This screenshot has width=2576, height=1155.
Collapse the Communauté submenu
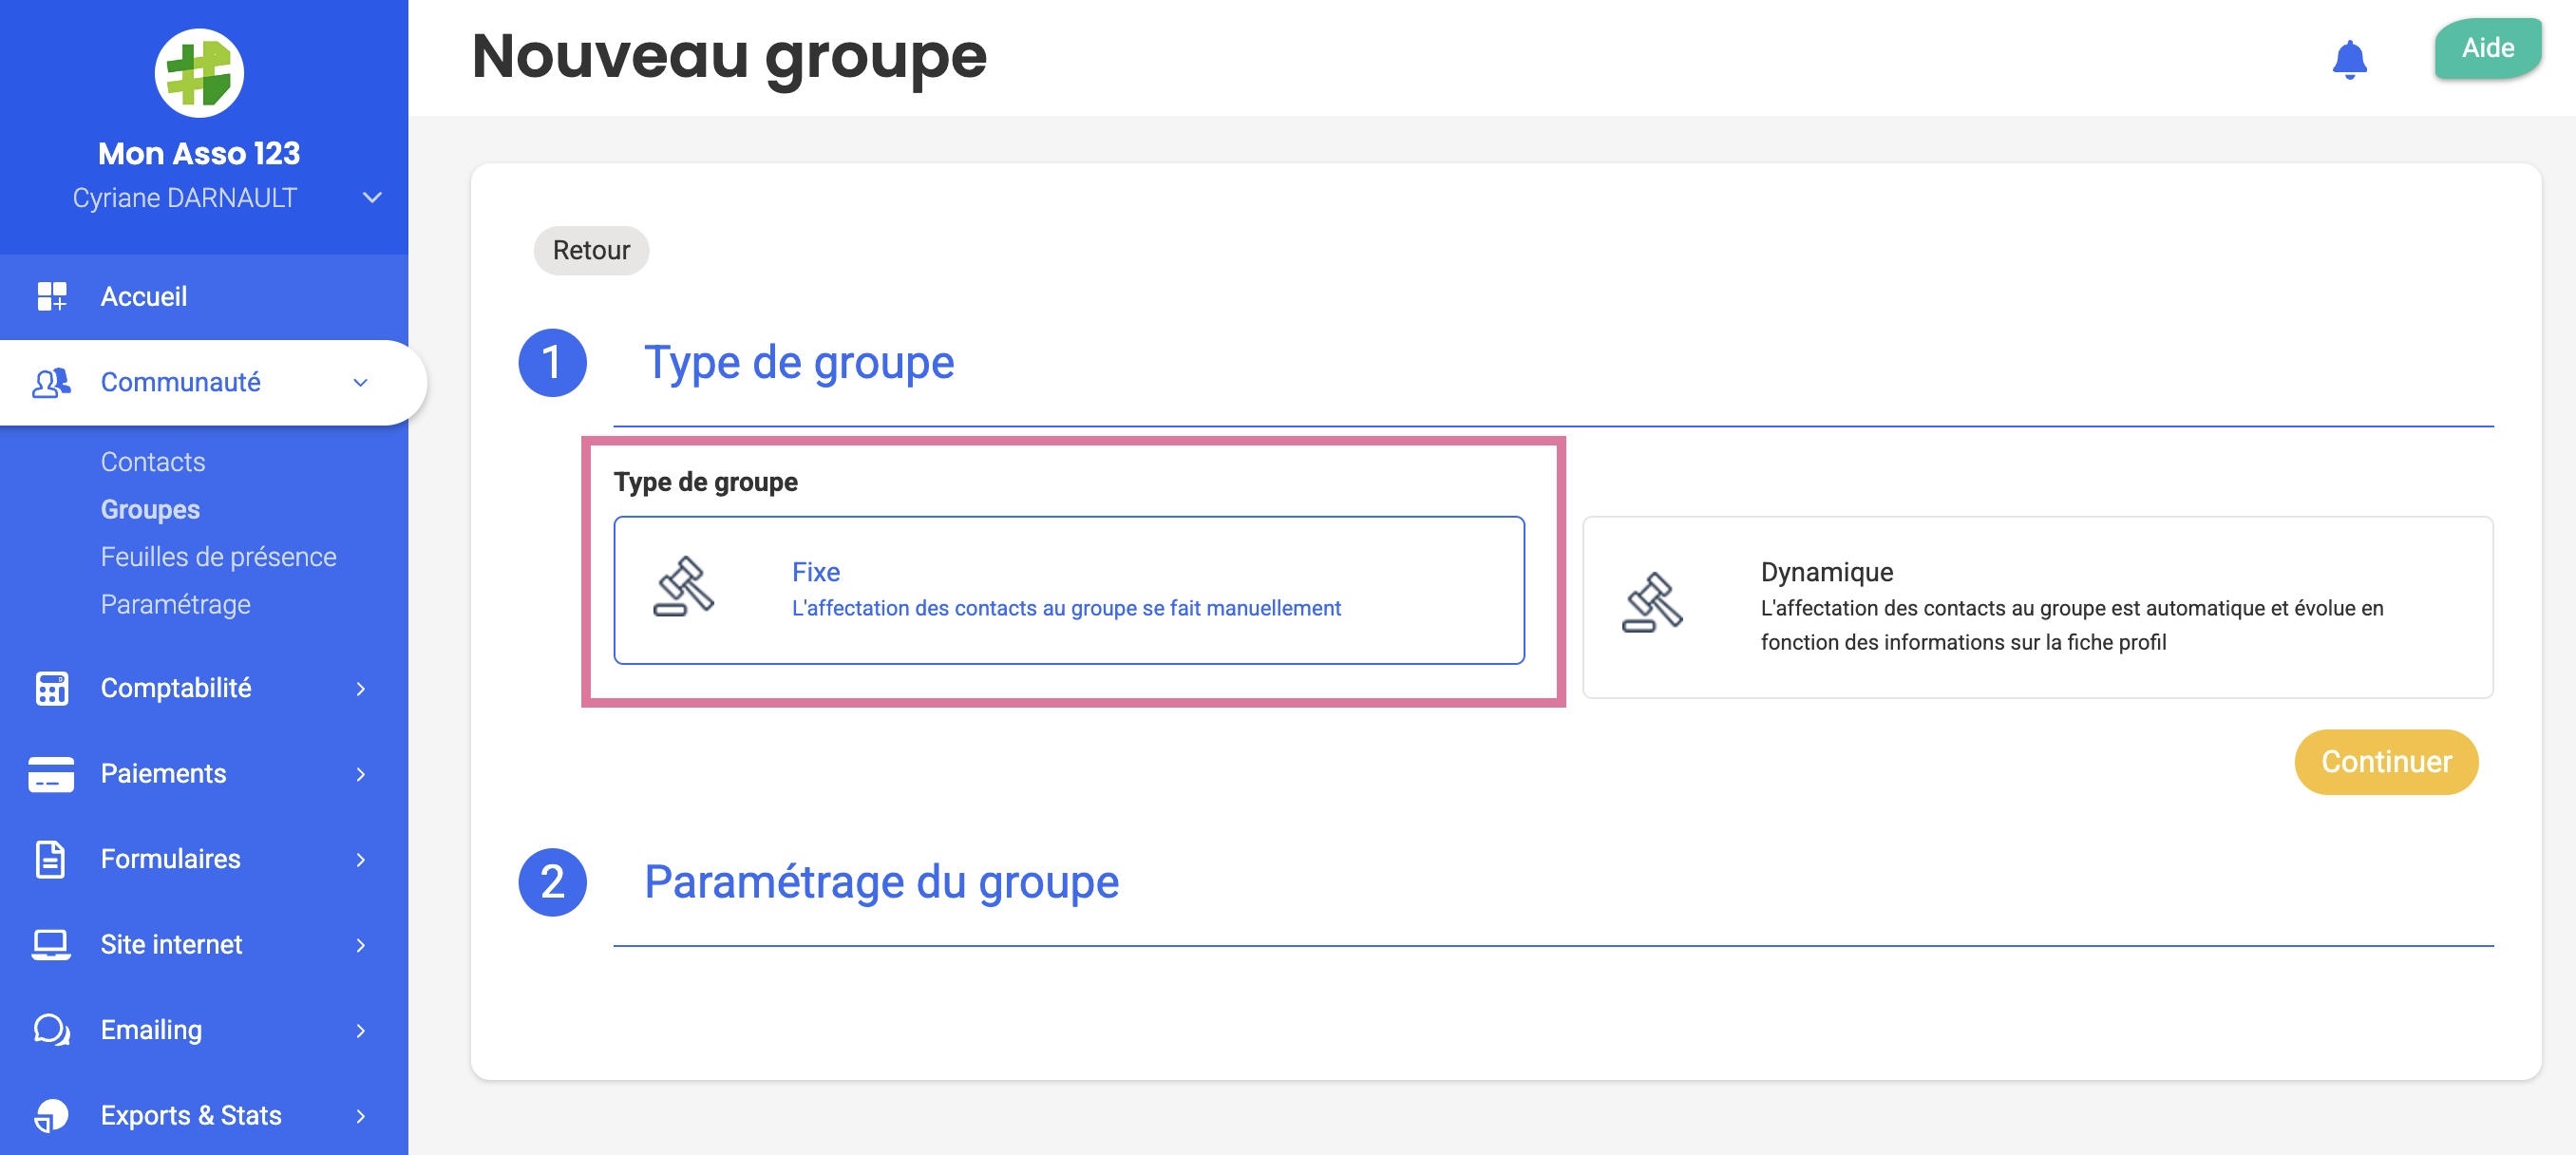(360, 382)
